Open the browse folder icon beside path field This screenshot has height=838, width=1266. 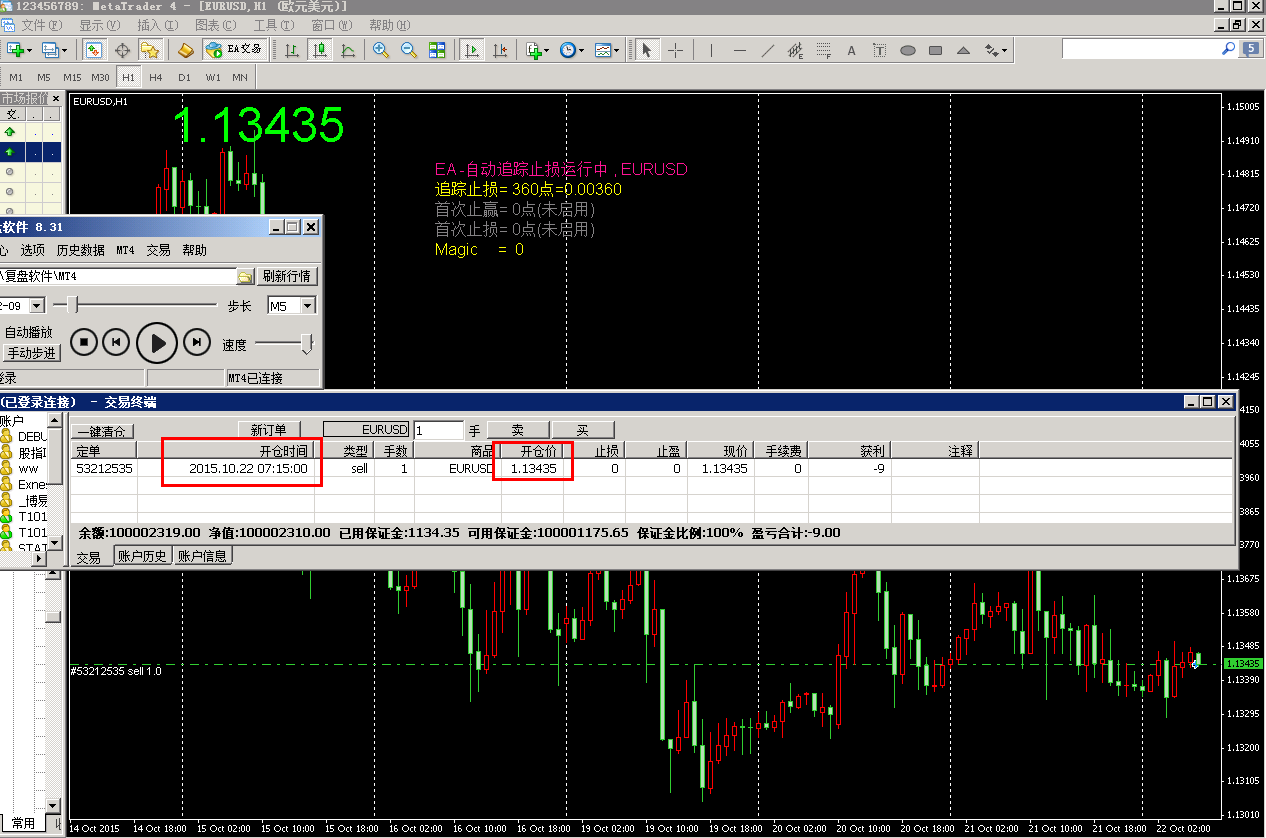245,276
